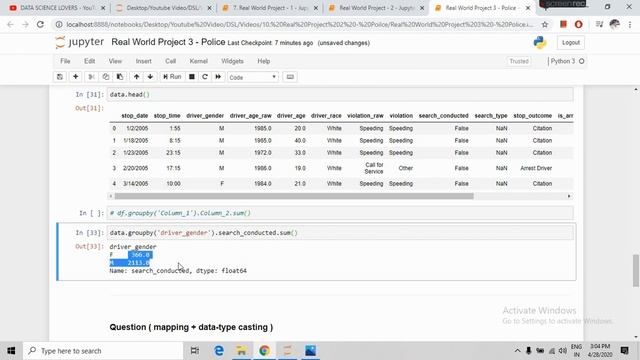
Task: Switch to Real World Project - 2 tab
Action: [376, 8]
